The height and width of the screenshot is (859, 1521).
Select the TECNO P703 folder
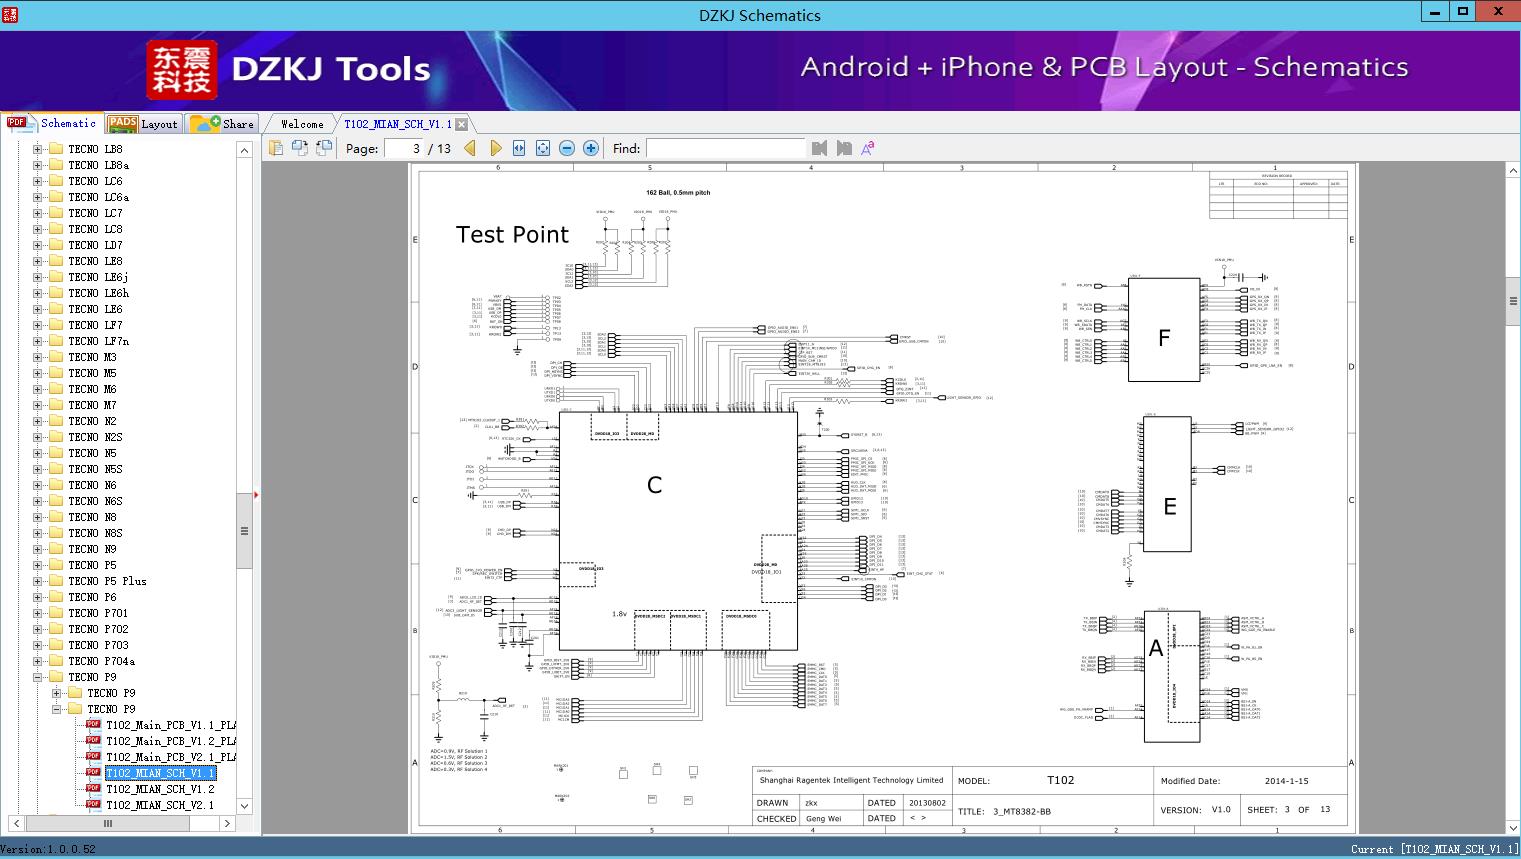[x=98, y=645]
